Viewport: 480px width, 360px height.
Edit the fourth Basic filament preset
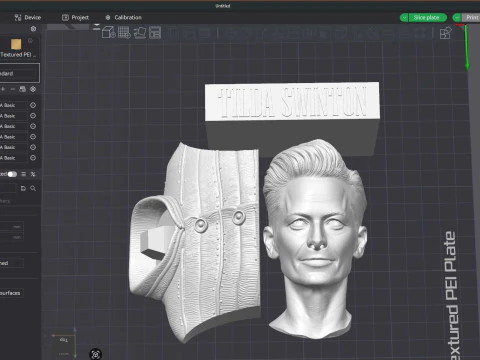(33, 137)
